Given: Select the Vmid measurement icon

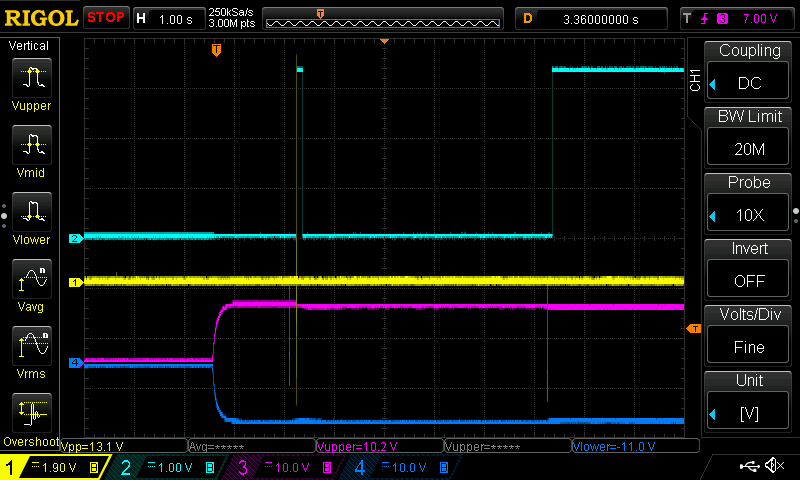Looking at the screenshot, I should tap(32, 144).
